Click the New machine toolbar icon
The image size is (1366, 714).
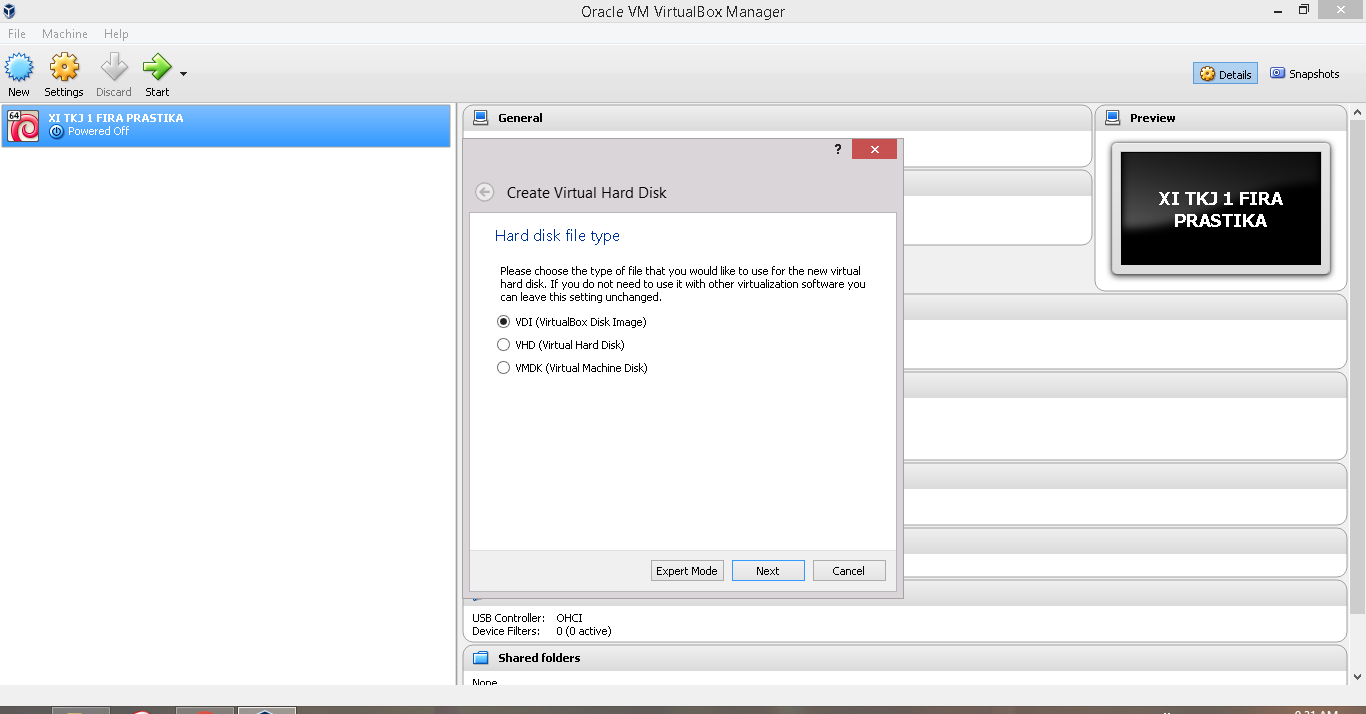pyautogui.click(x=19, y=68)
